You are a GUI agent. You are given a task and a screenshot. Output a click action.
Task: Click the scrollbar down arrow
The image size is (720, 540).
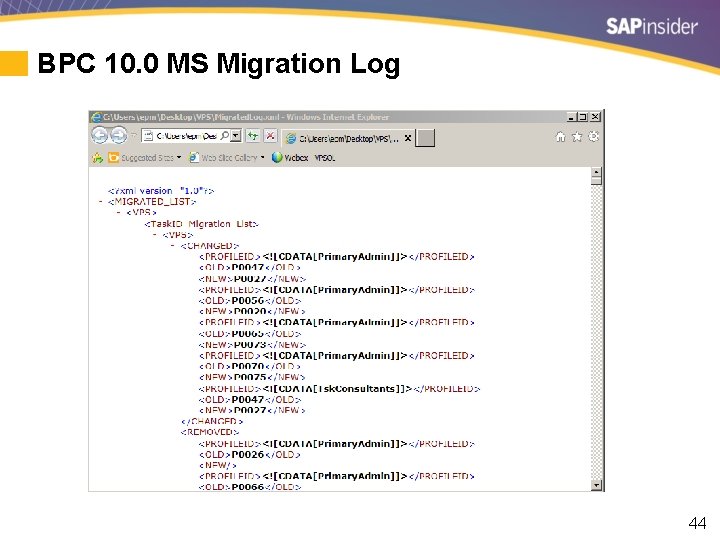click(x=596, y=485)
